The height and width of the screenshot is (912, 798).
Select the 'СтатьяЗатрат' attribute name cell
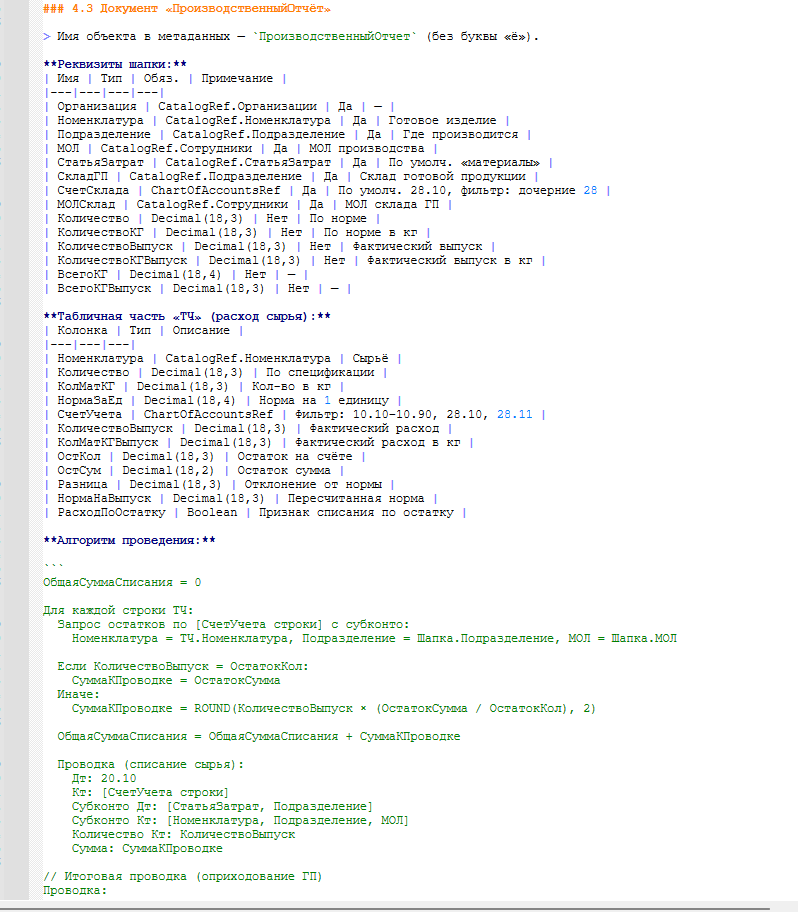coord(100,162)
